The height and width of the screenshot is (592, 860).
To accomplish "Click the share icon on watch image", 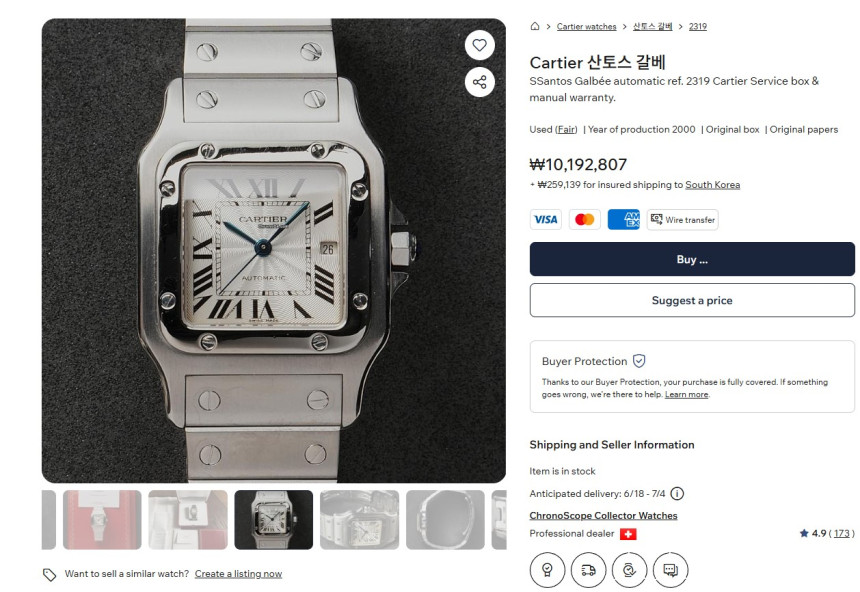I will 479,82.
